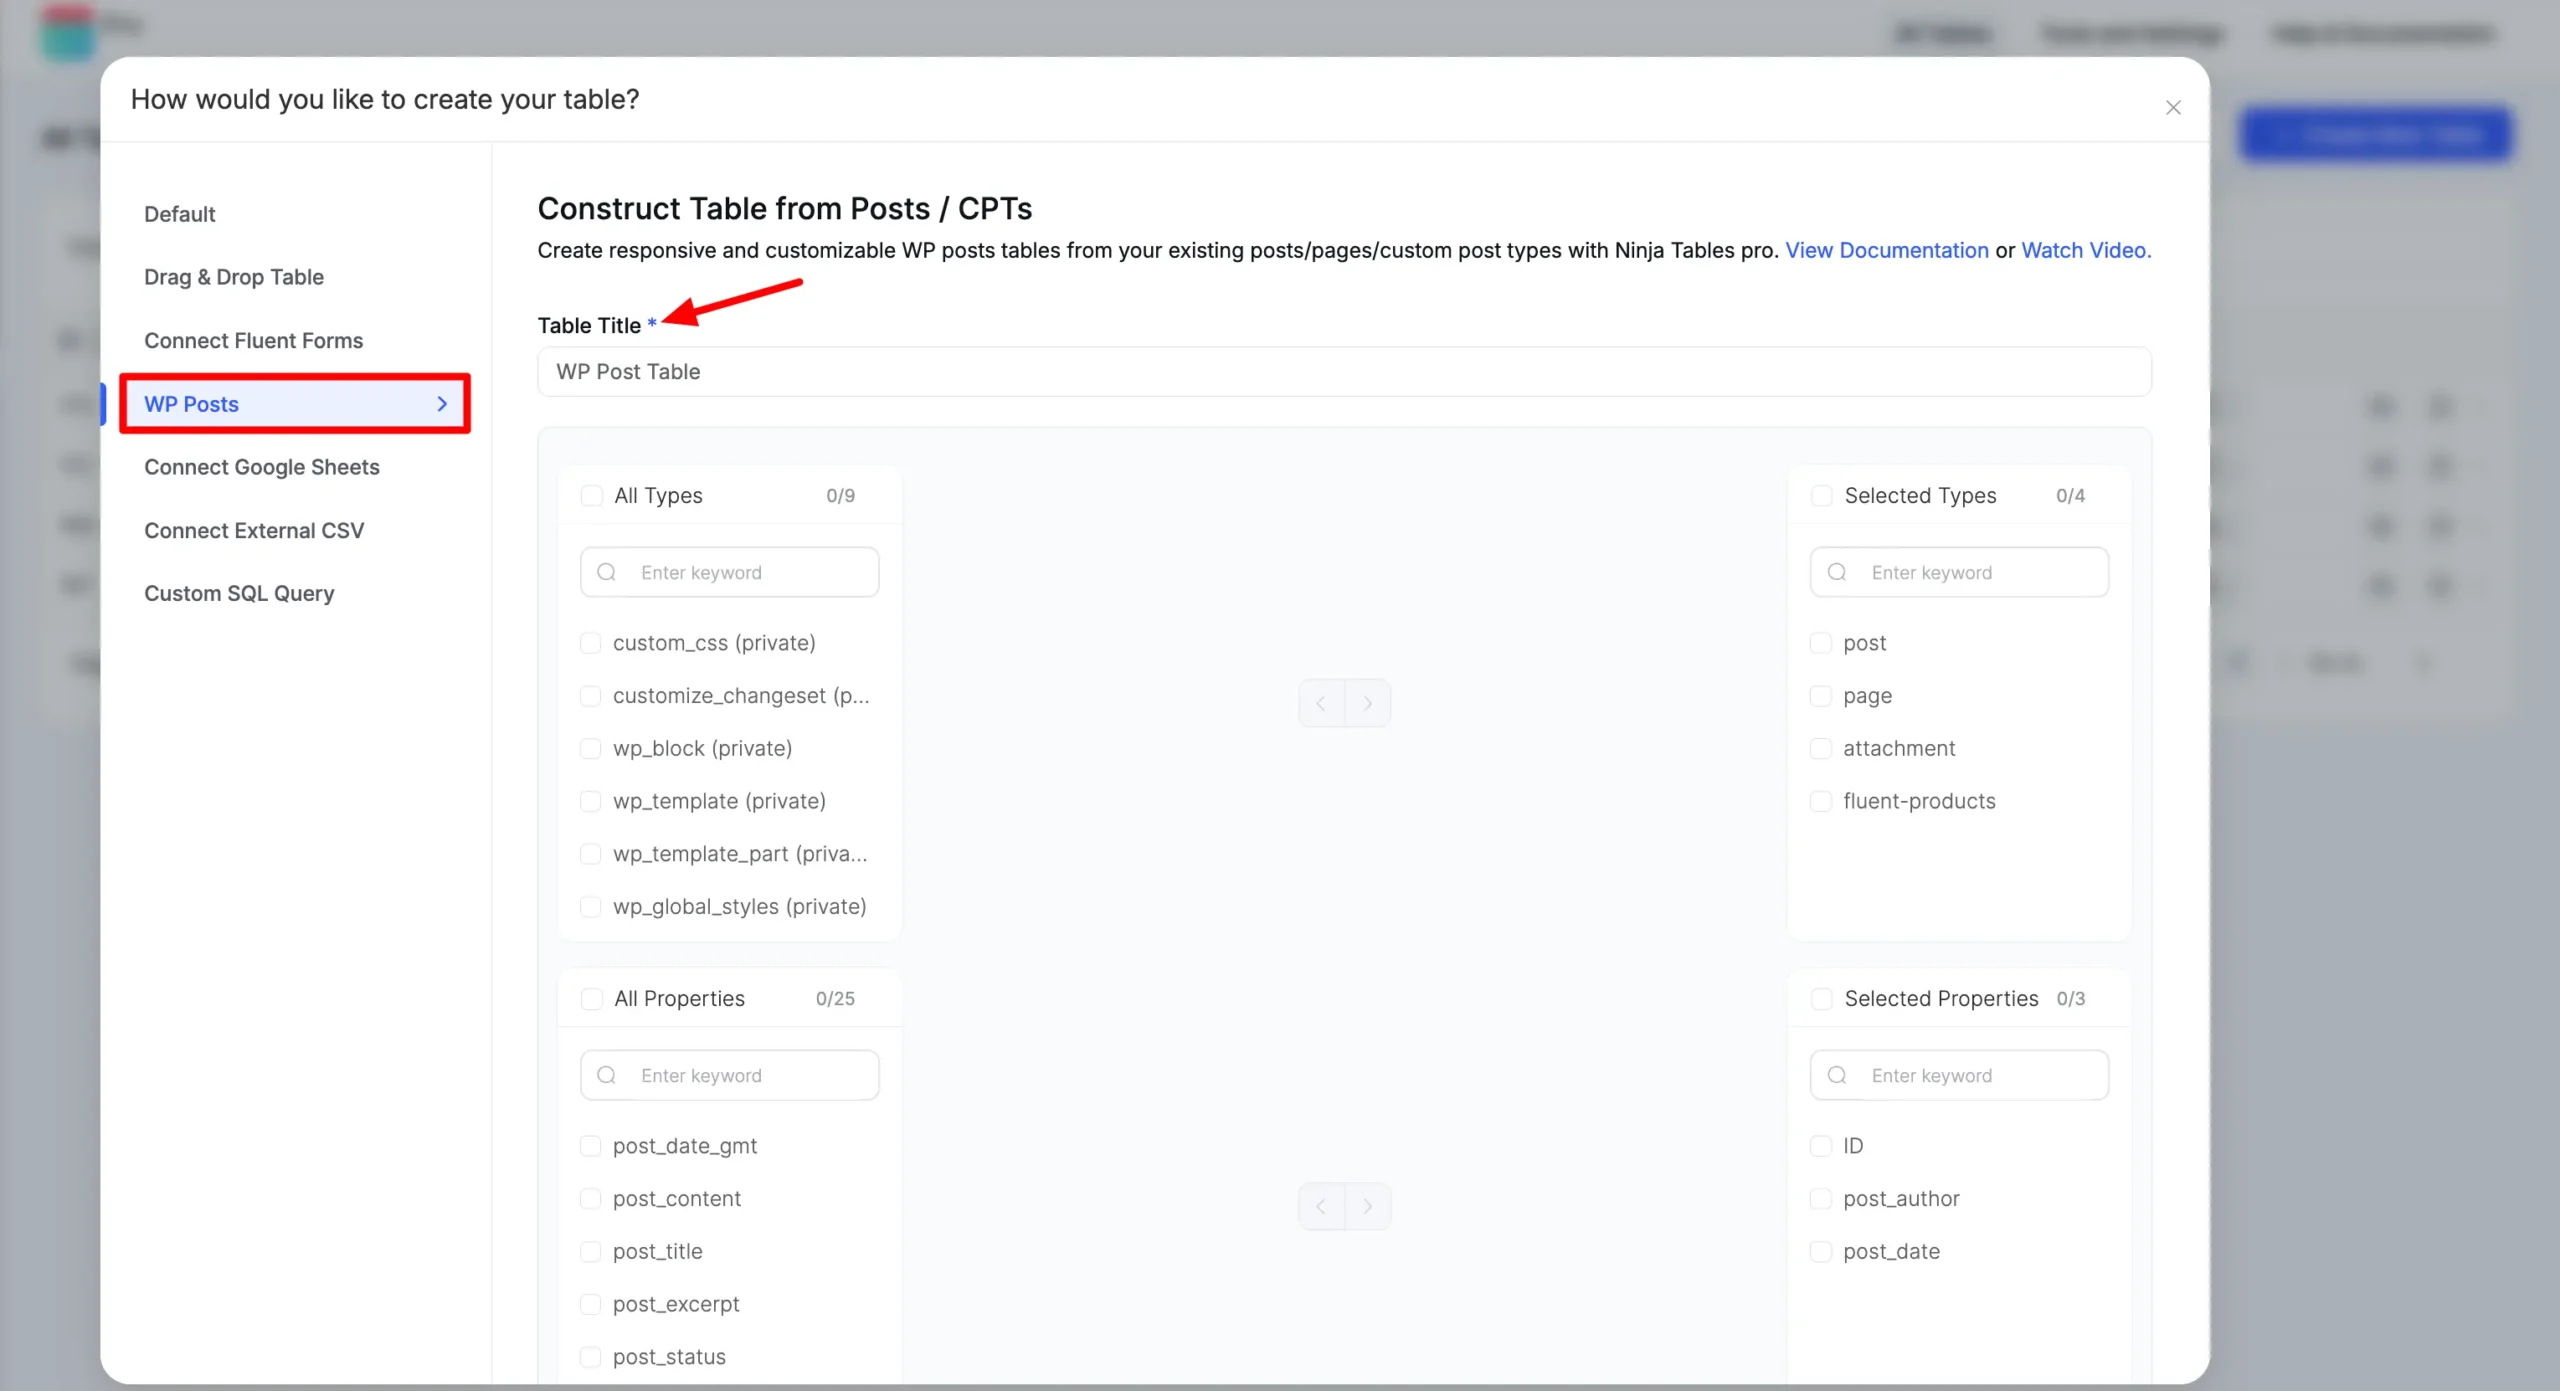Check the All Types checkbox
Viewport: 2560px width, 1391px height.
(592, 496)
